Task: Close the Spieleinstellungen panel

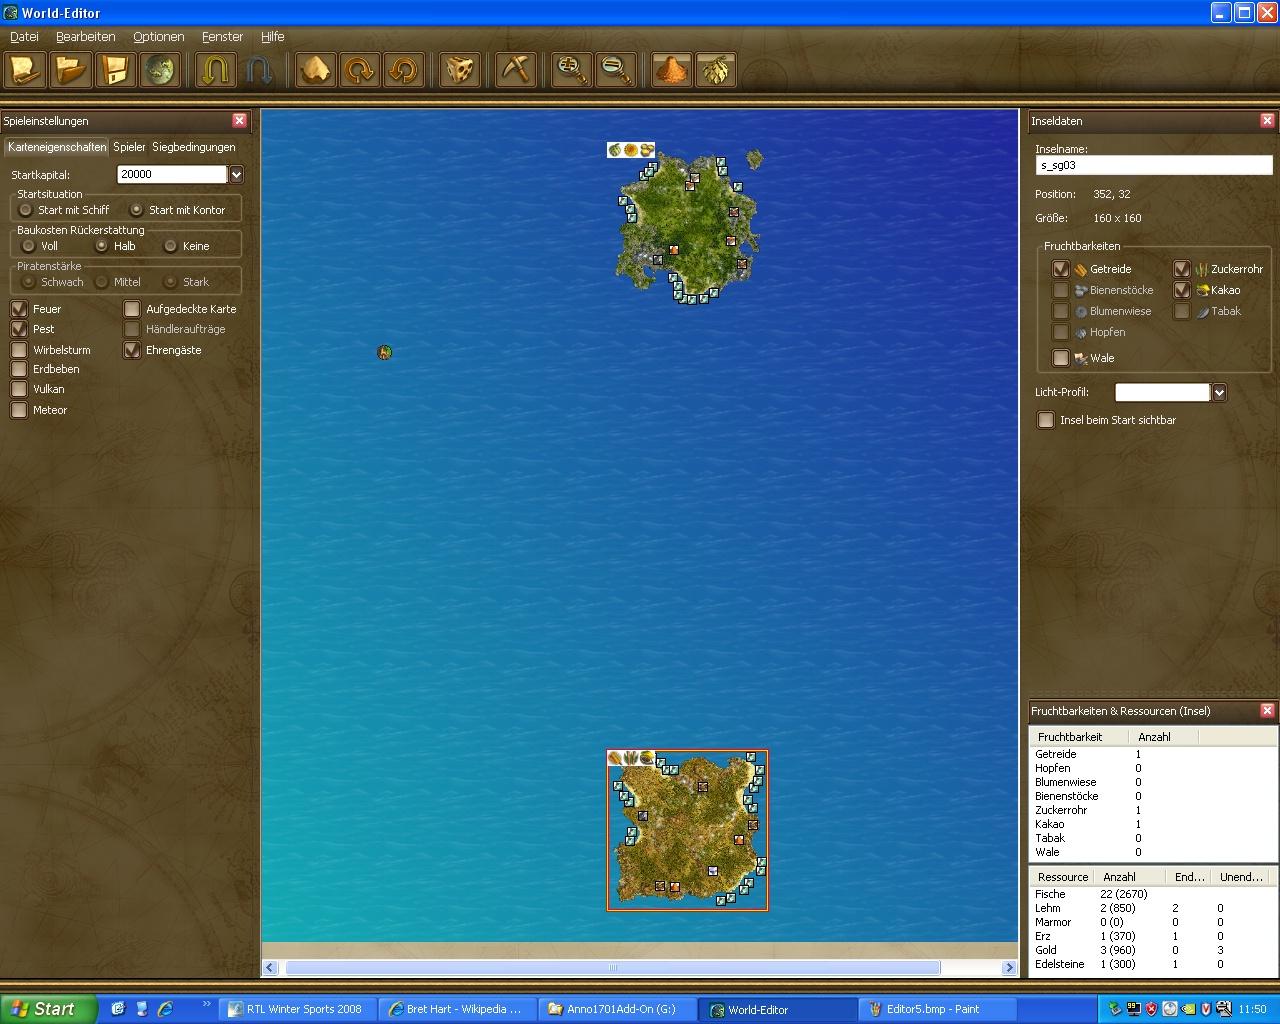Action: point(239,120)
